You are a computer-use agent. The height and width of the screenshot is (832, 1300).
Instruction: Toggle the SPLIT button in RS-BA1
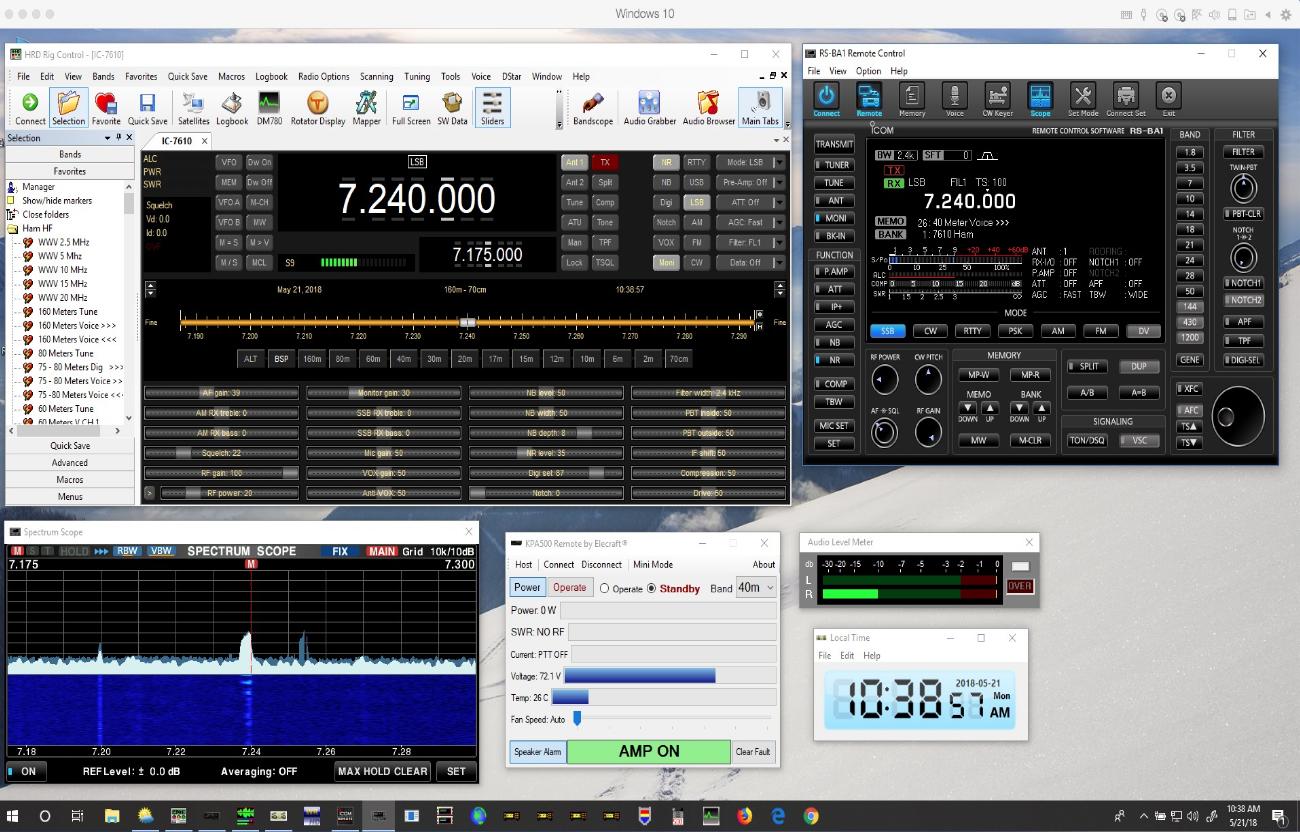coord(1088,367)
